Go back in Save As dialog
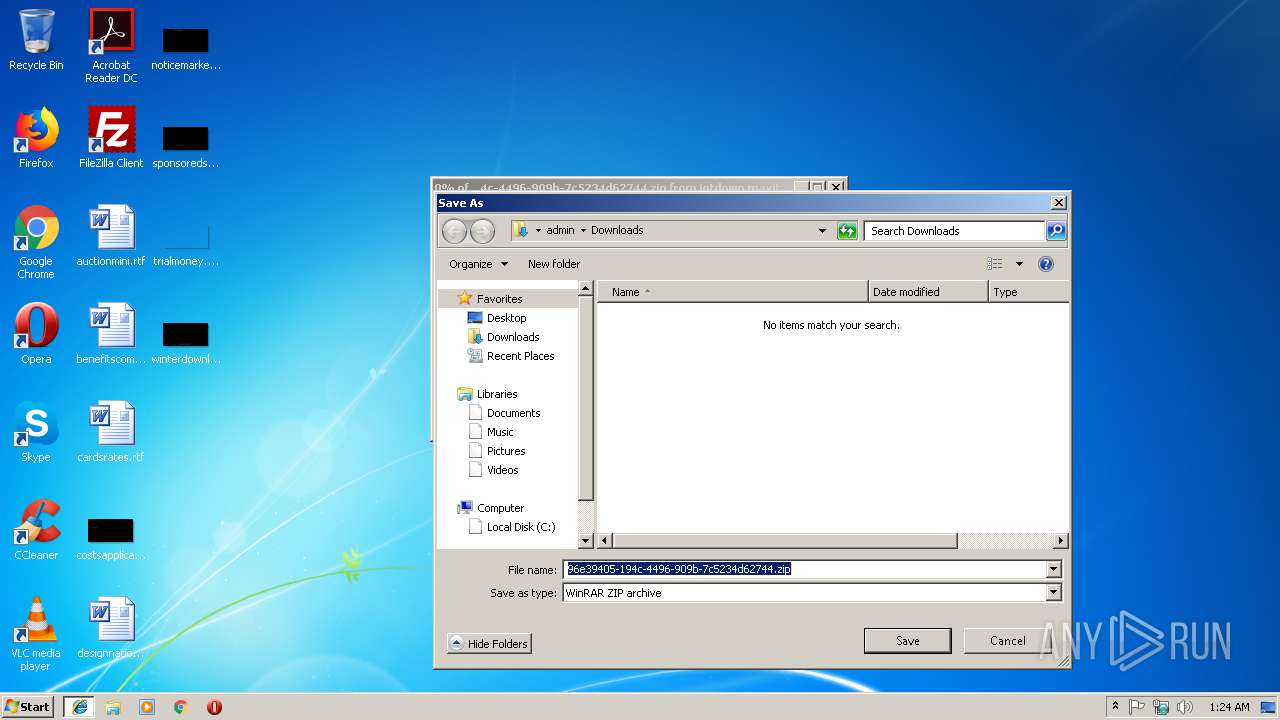1280x720 pixels. (x=454, y=231)
